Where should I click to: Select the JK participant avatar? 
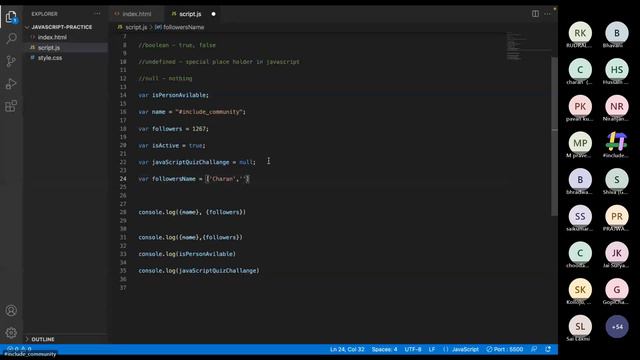point(617,253)
